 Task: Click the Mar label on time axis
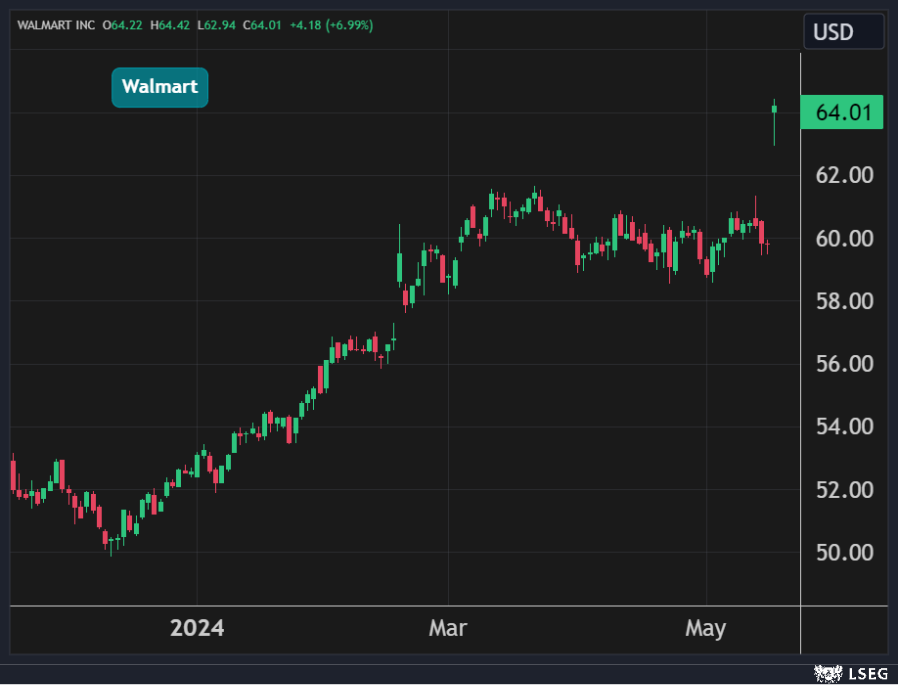pos(448,628)
